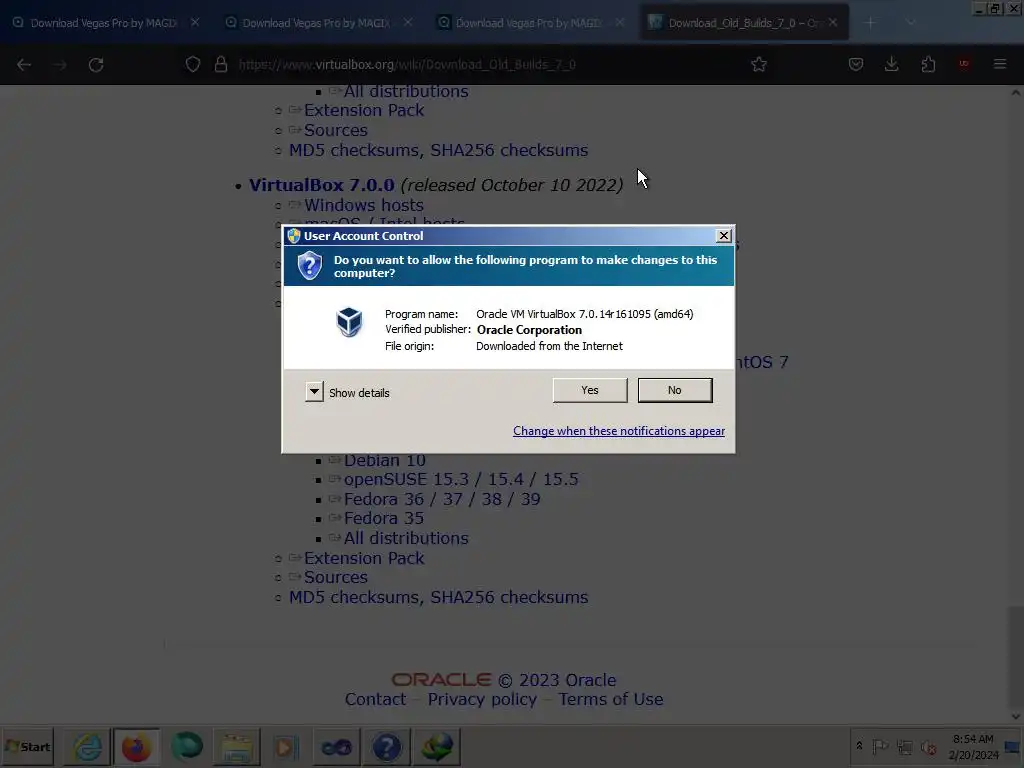Click the site security padlock icon
This screenshot has width=1024, height=768.
221,64
